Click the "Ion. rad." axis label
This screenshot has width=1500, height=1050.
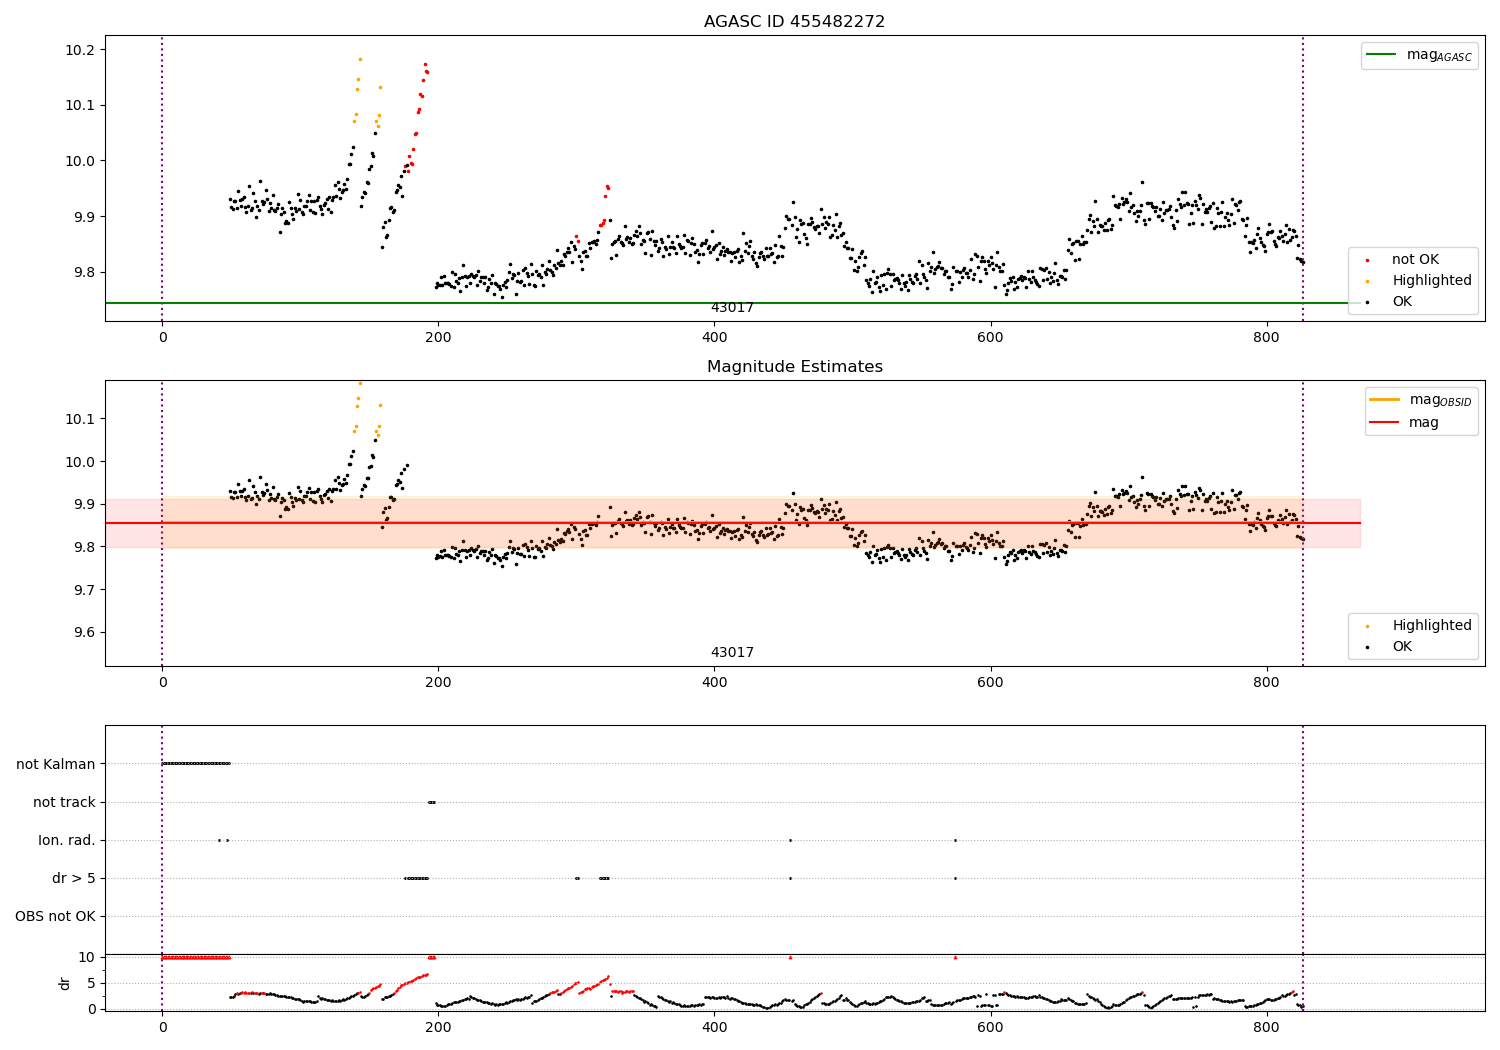[x=67, y=841]
